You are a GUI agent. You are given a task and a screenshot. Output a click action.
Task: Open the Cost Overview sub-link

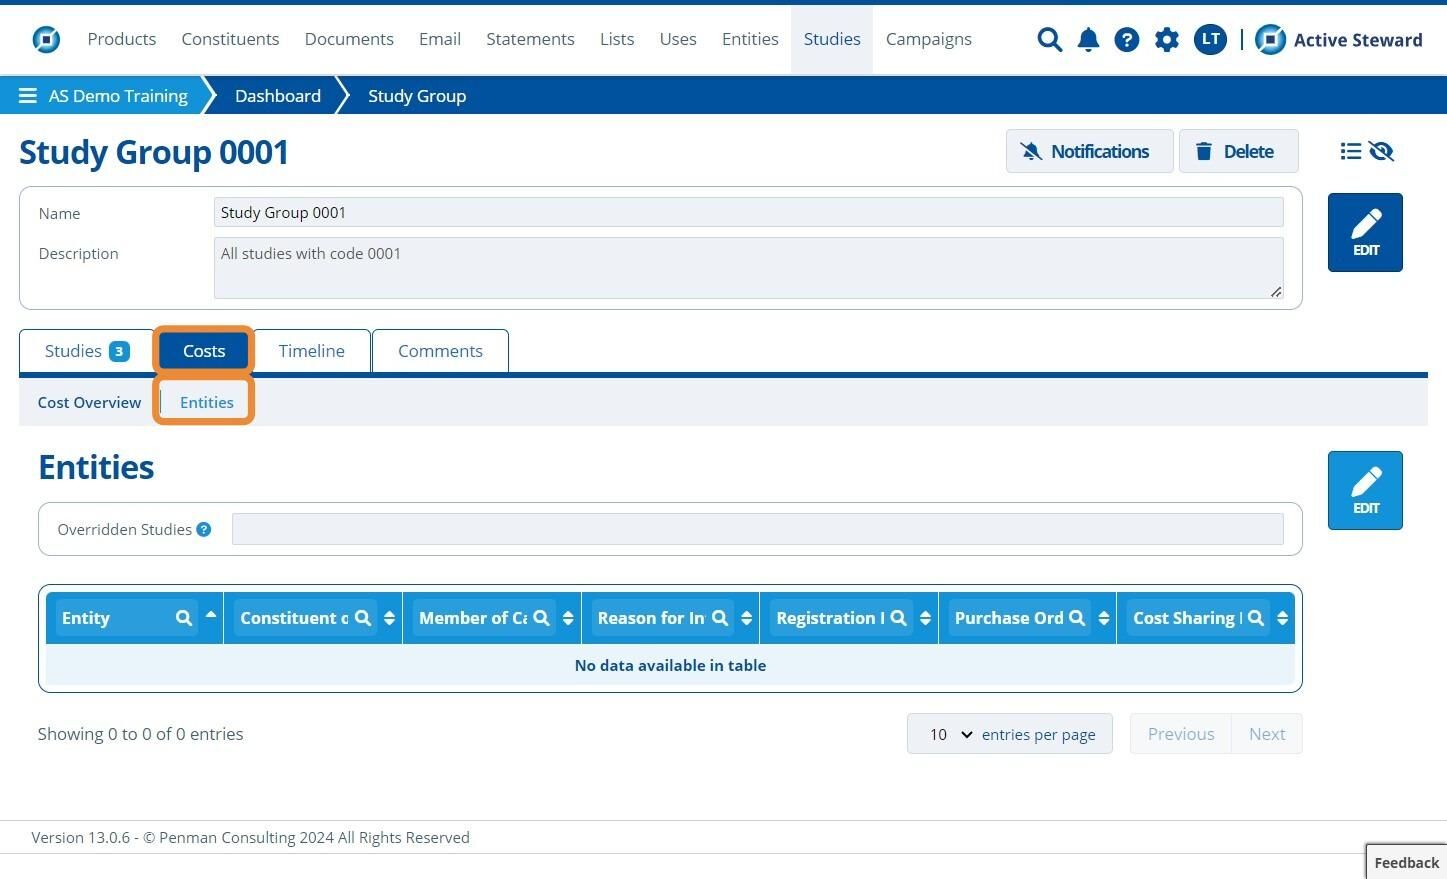(x=90, y=402)
